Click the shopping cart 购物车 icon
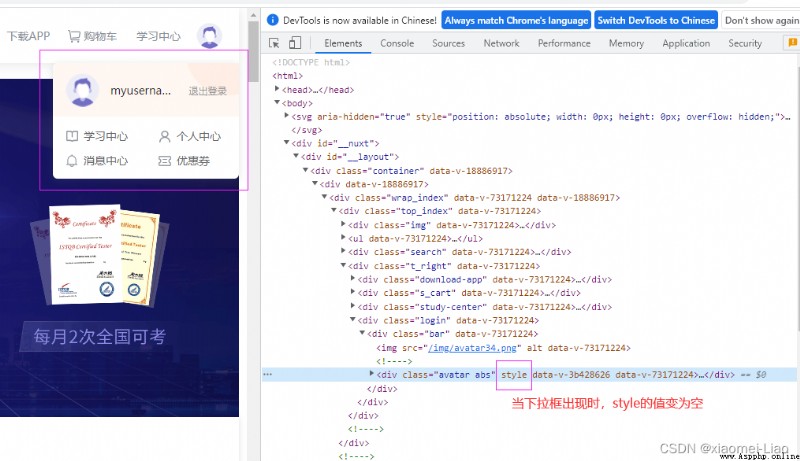Screen dimensions: 800x461 pyautogui.click(x=74, y=36)
